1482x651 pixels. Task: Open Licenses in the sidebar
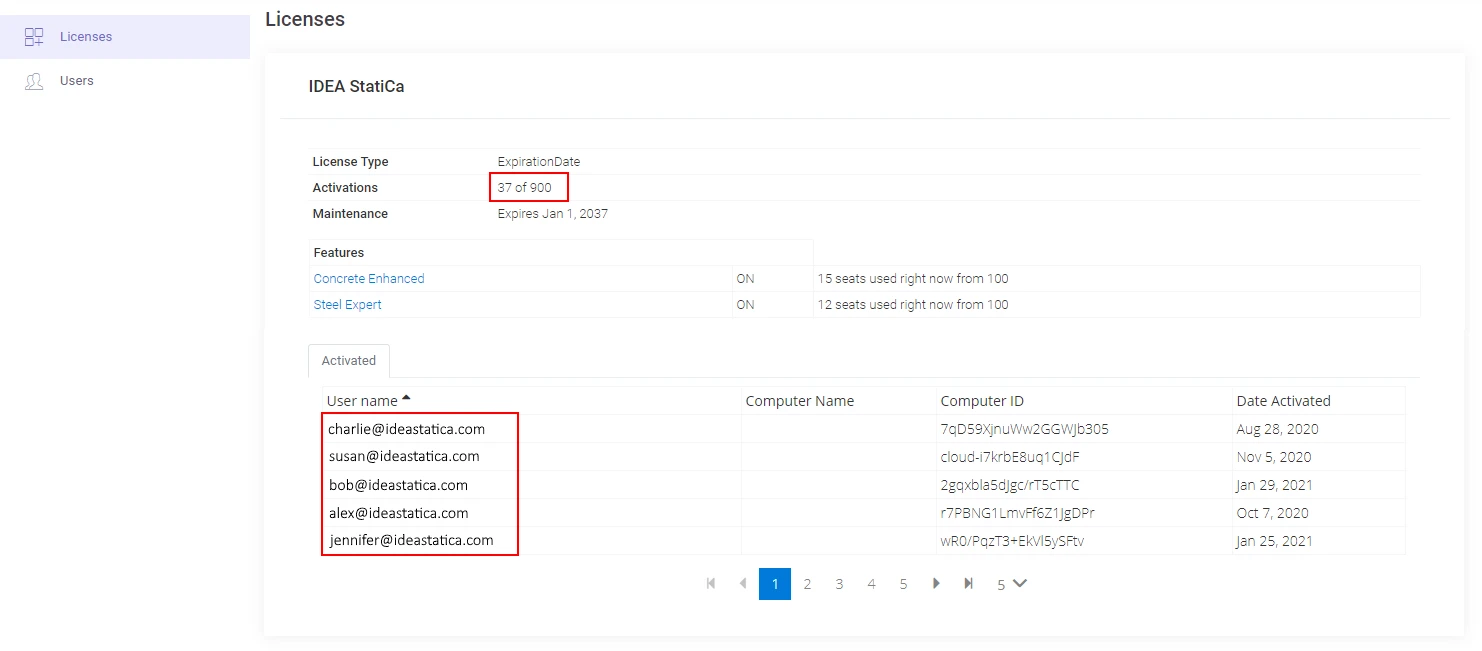tap(124, 37)
